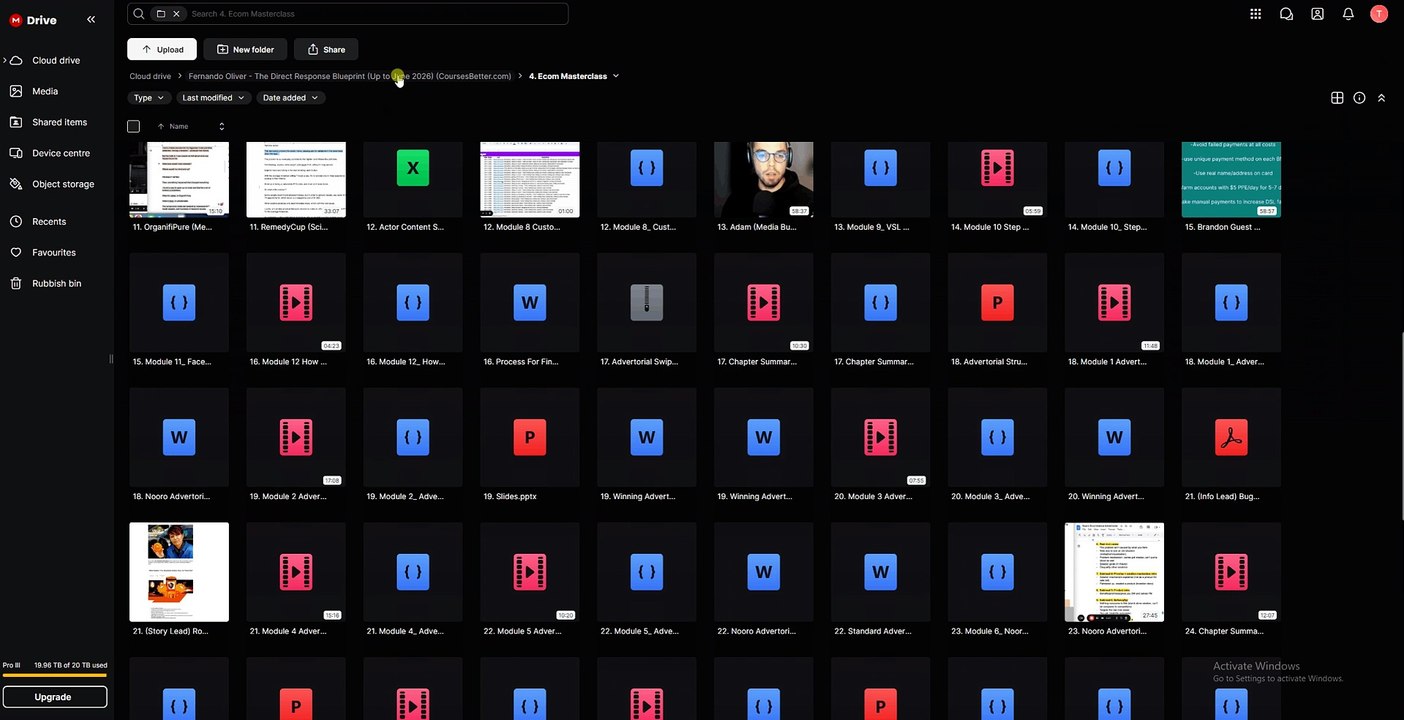Show the info panel
The height and width of the screenshot is (720, 1404).
[1359, 98]
